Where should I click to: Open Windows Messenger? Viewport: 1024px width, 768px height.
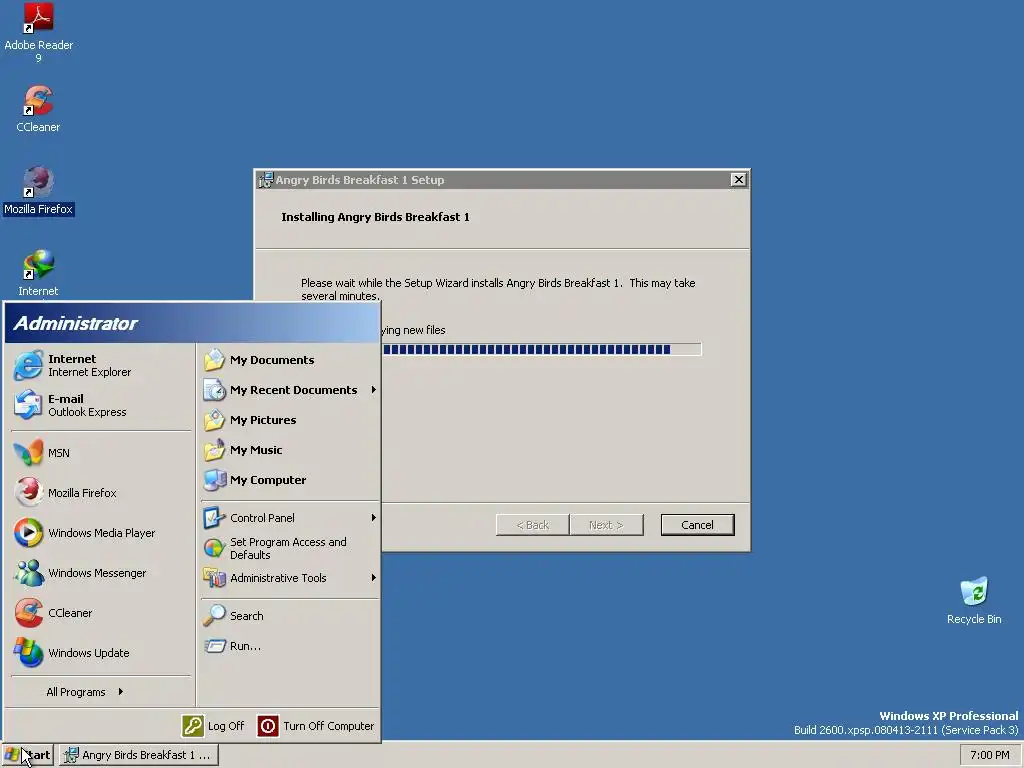101,573
